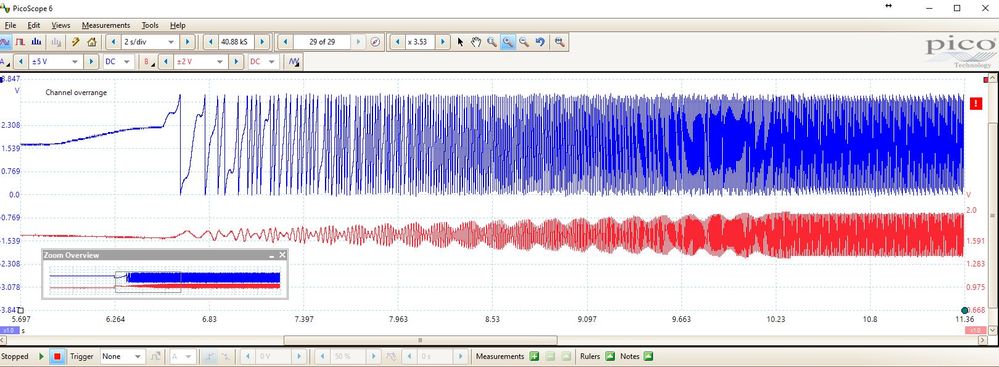Click the 29 of 29 buffer field
The image size is (999, 367).
(322, 42)
